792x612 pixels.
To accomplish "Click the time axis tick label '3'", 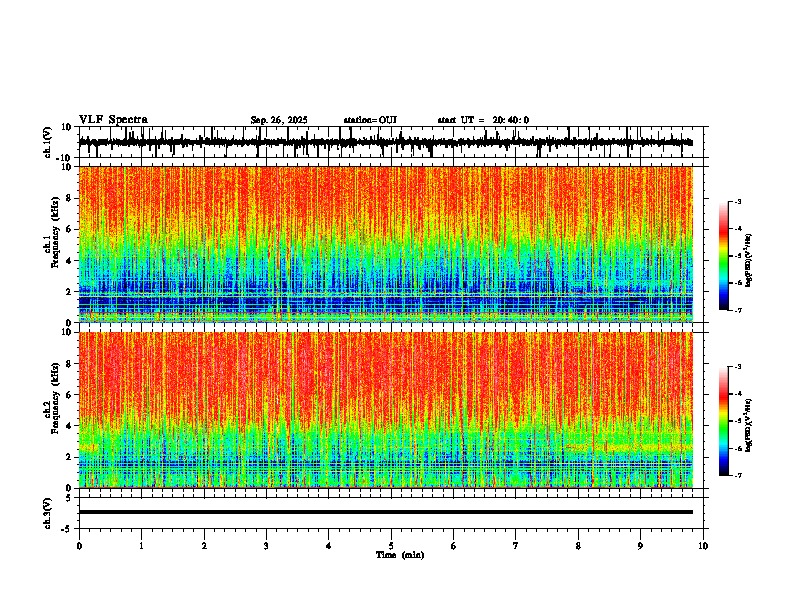I will 266,546.
